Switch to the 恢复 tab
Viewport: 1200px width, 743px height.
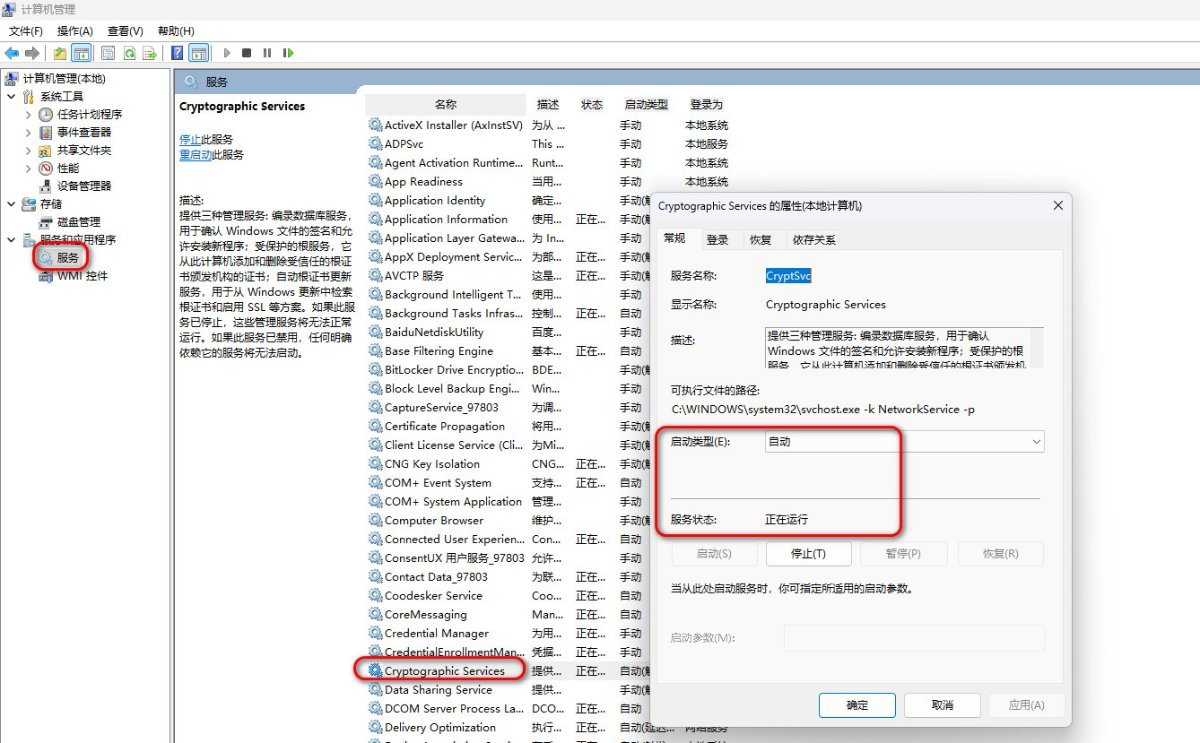pyautogui.click(x=760, y=240)
